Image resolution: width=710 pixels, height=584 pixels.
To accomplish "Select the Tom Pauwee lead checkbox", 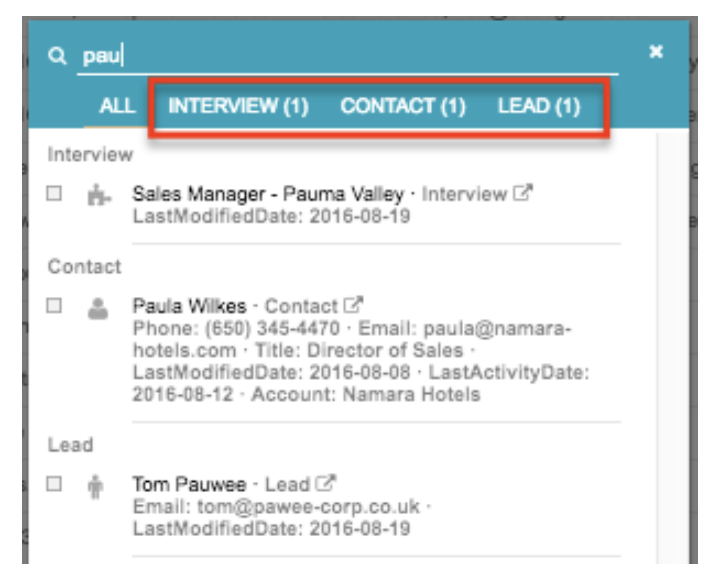I will (54, 484).
